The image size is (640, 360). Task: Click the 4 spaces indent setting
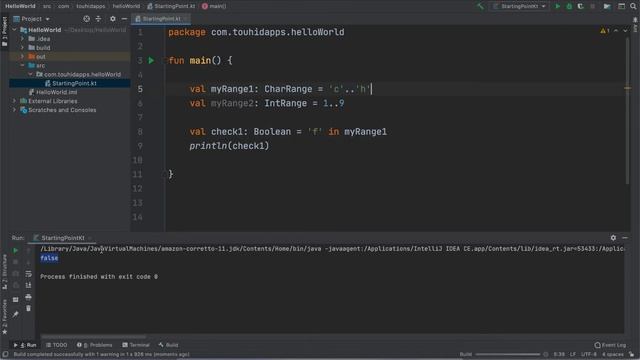point(612,354)
